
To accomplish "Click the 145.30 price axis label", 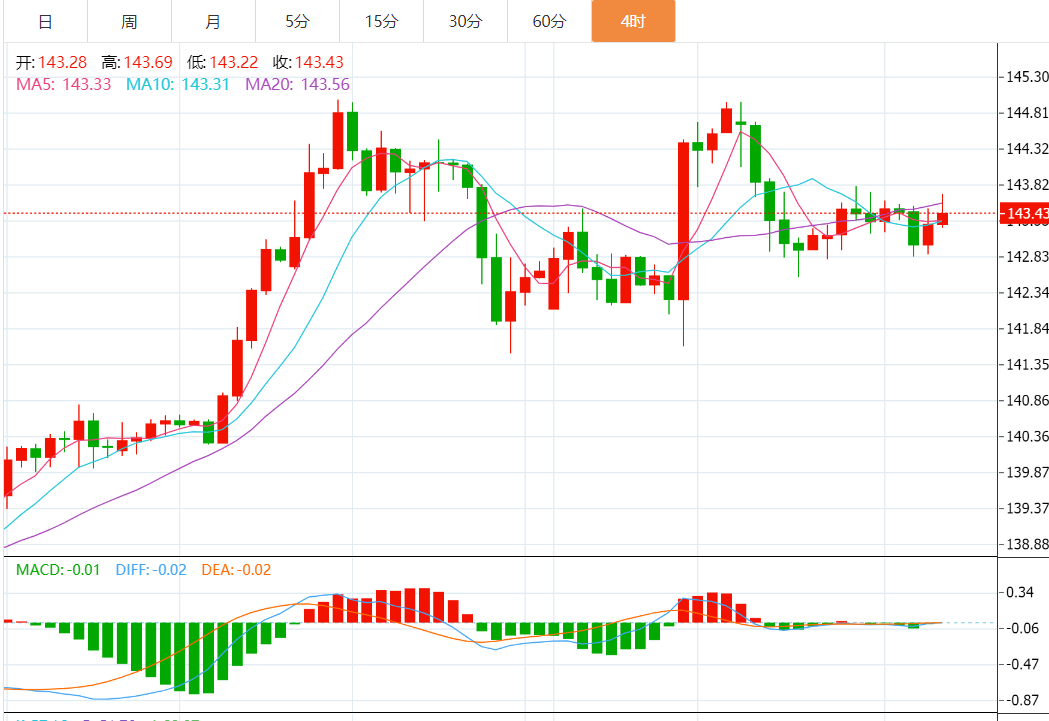I will click(x=1027, y=77).
